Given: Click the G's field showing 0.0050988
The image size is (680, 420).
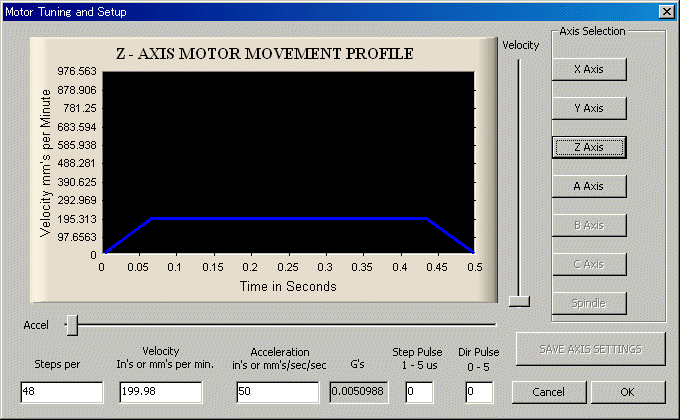Looking at the screenshot, I should point(359,392).
